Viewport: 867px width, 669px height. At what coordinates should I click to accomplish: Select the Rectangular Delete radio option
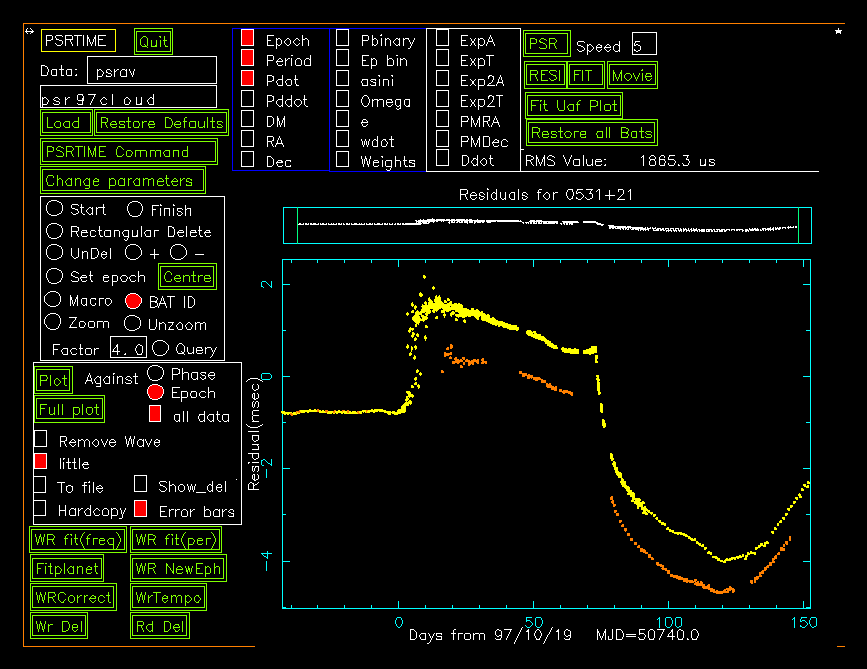pyautogui.click(x=54, y=231)
